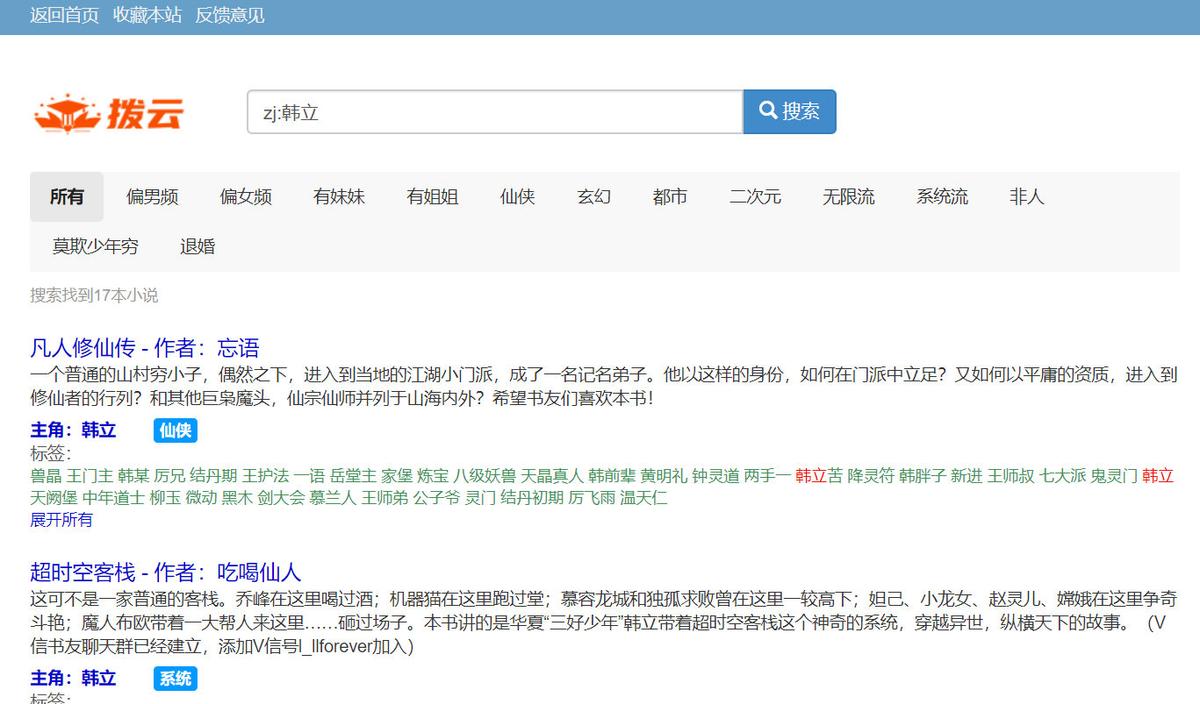This screenshot has width=1200, height=704.
Task: Click the text 搜索找到17本小说
Action: [94, 296]
